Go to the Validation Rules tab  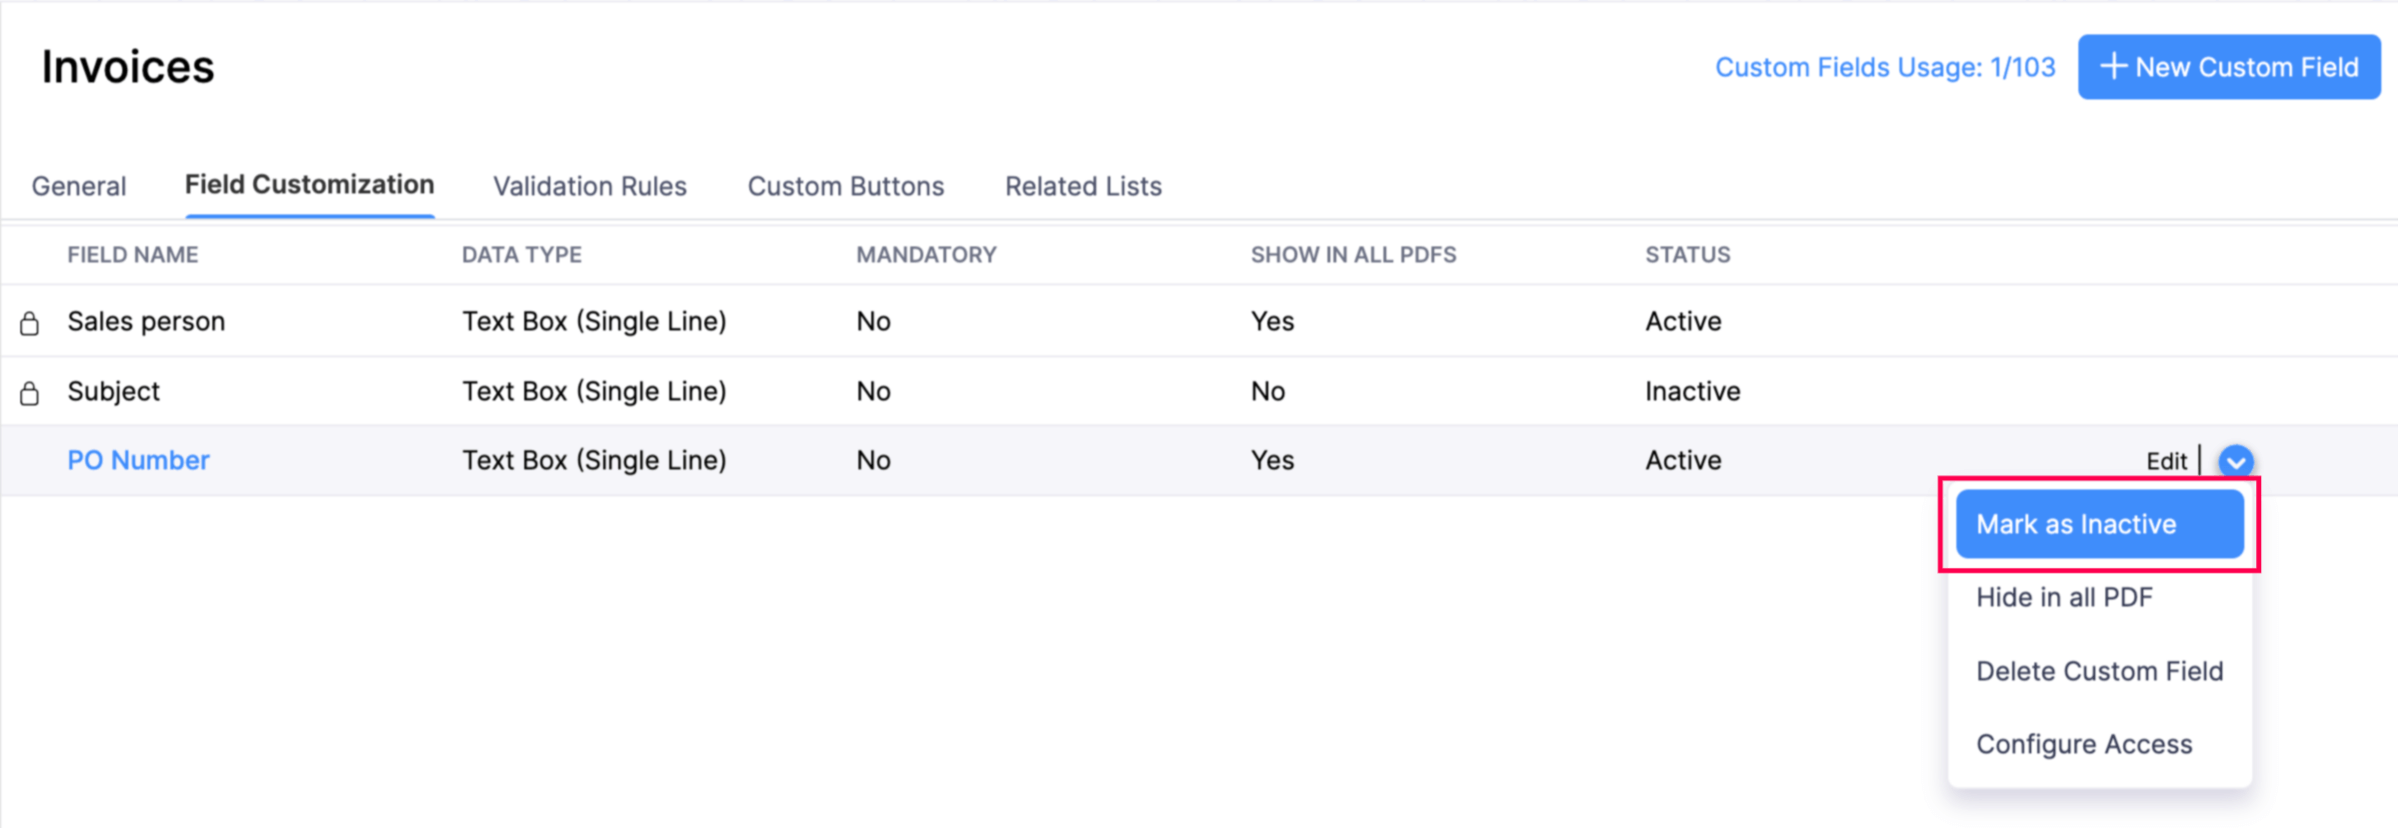(x=590, y=186)
